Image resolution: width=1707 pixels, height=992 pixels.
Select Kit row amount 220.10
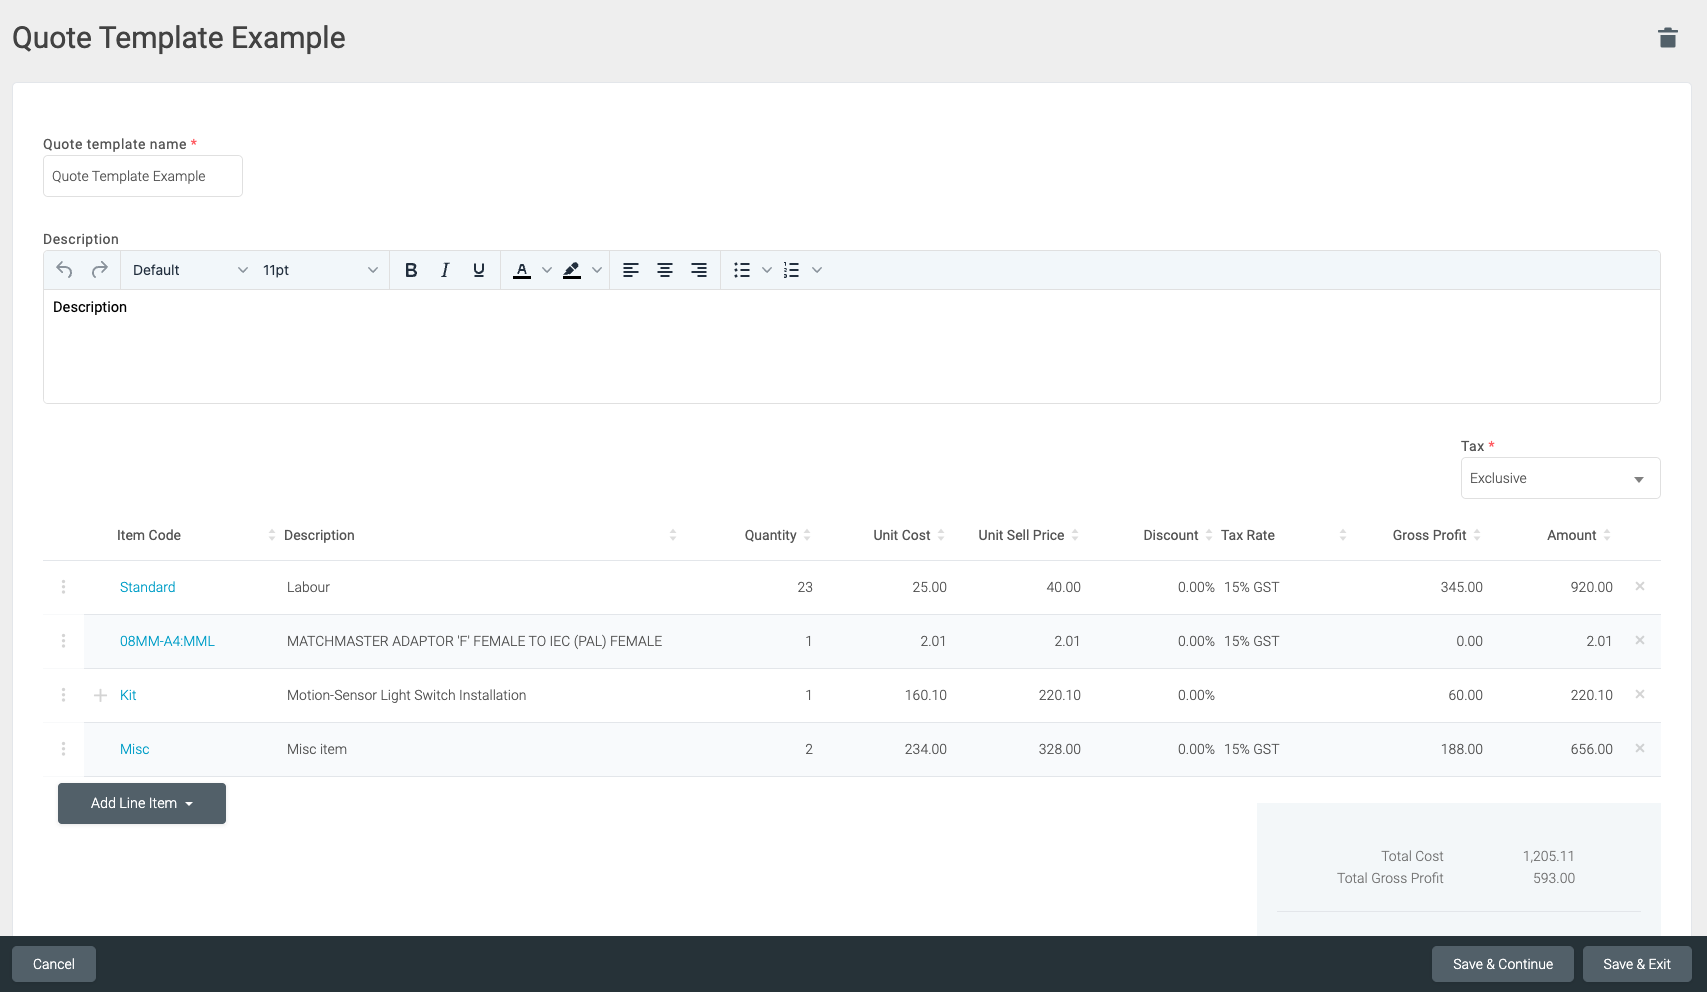[x=1592, y=695]
